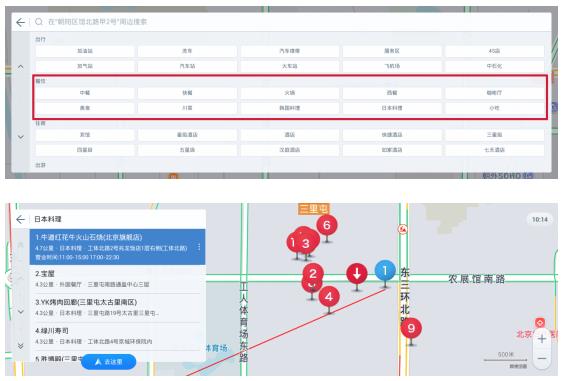Page down the category list in the search panel
This screenshot has width=564, height=381.
coord(21,137)
